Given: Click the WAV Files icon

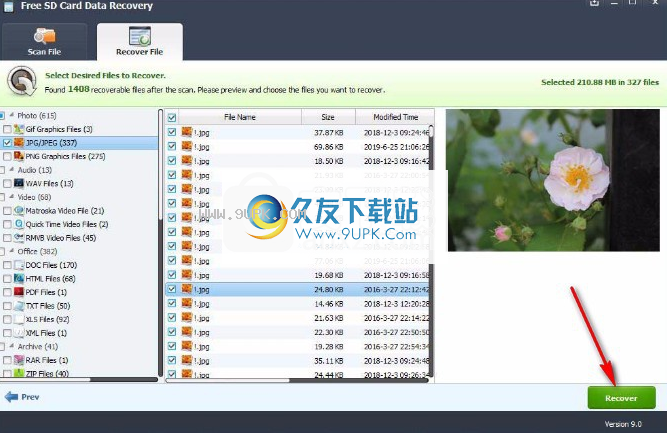Looking at the screenshot, I should click(19, 184).
